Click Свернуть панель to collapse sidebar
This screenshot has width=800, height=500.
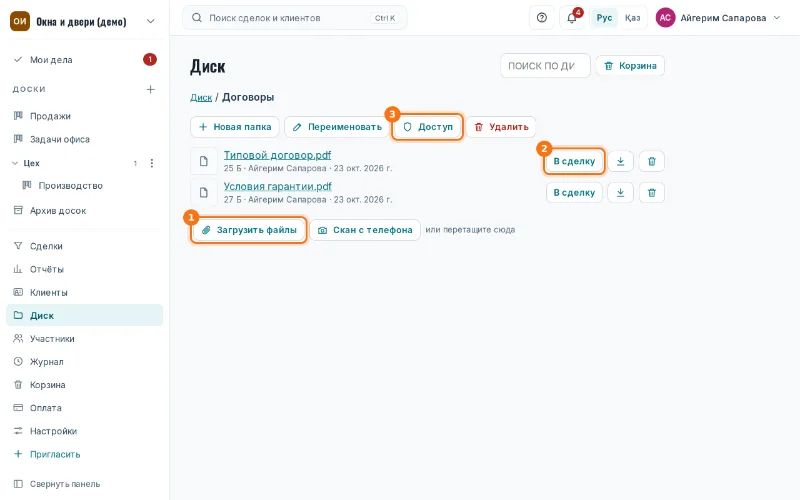[85, 484]
